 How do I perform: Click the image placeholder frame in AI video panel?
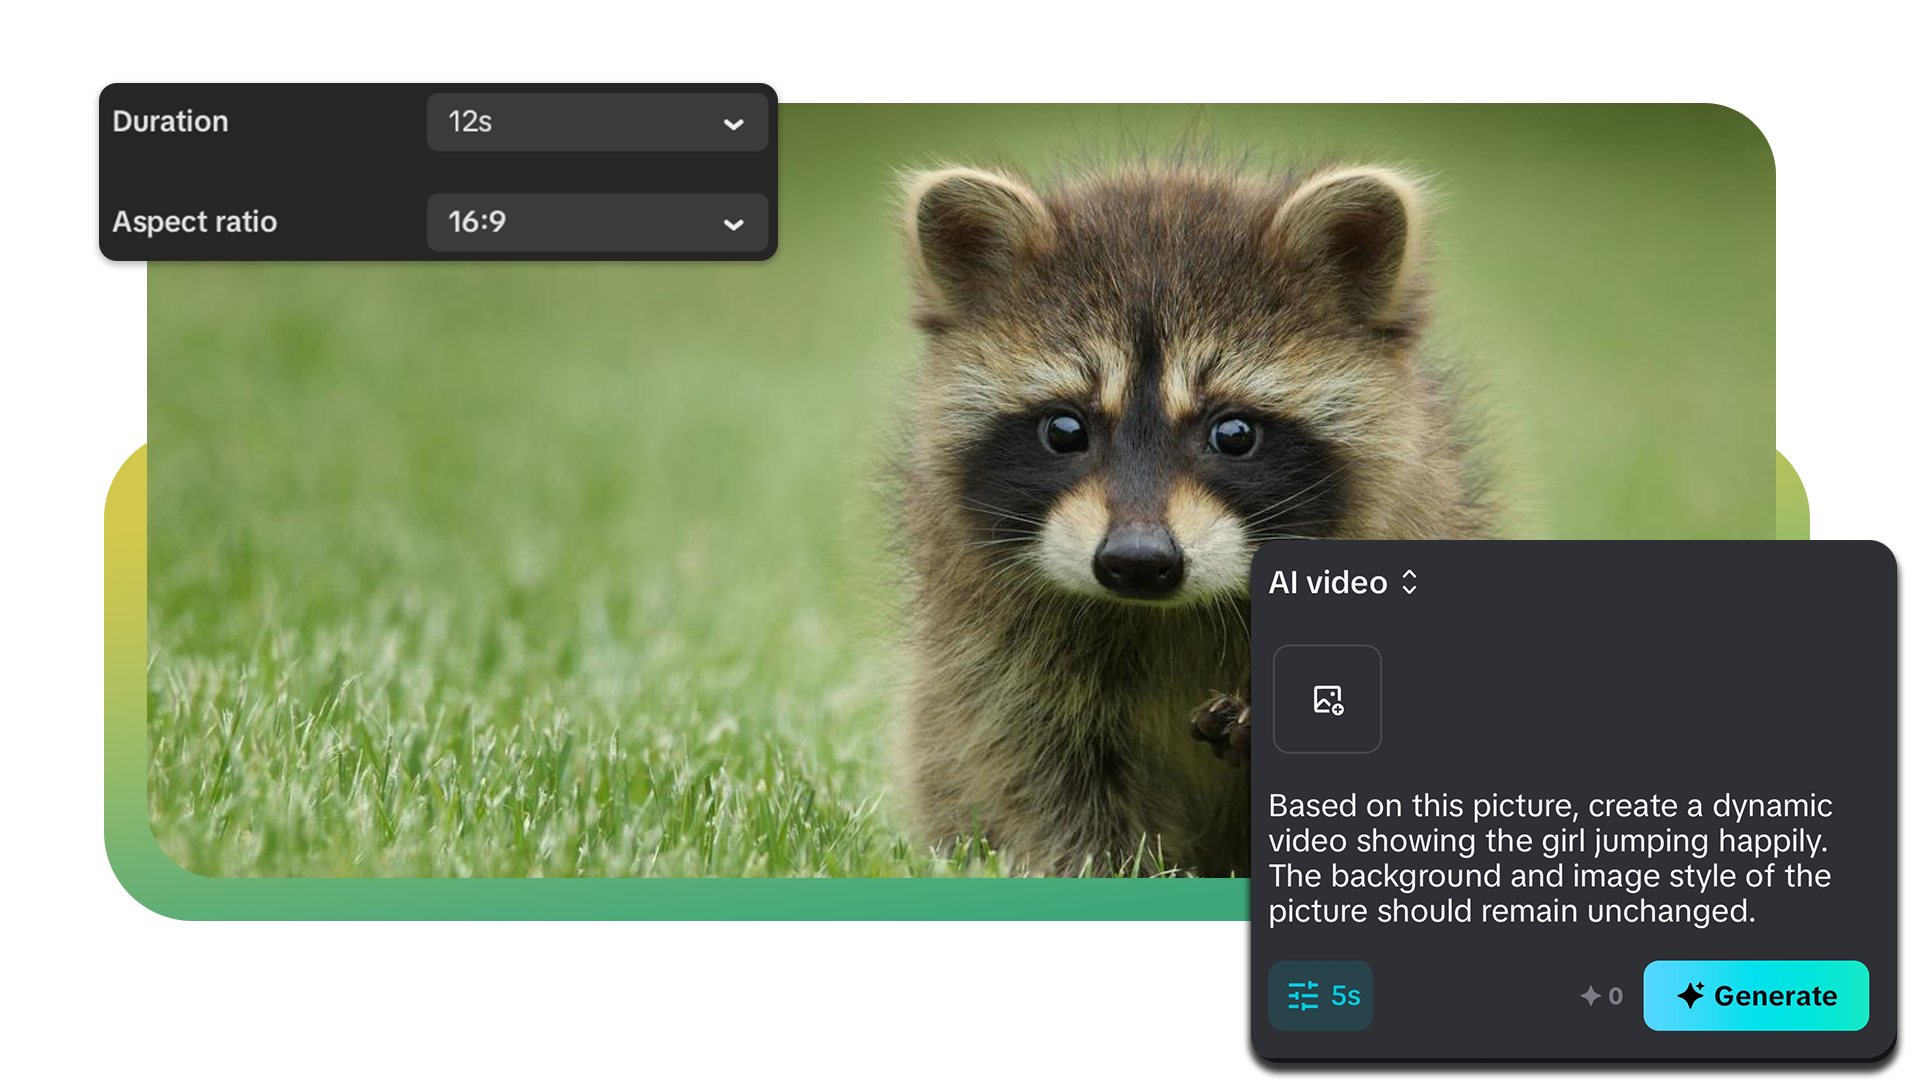point(1327,699)
